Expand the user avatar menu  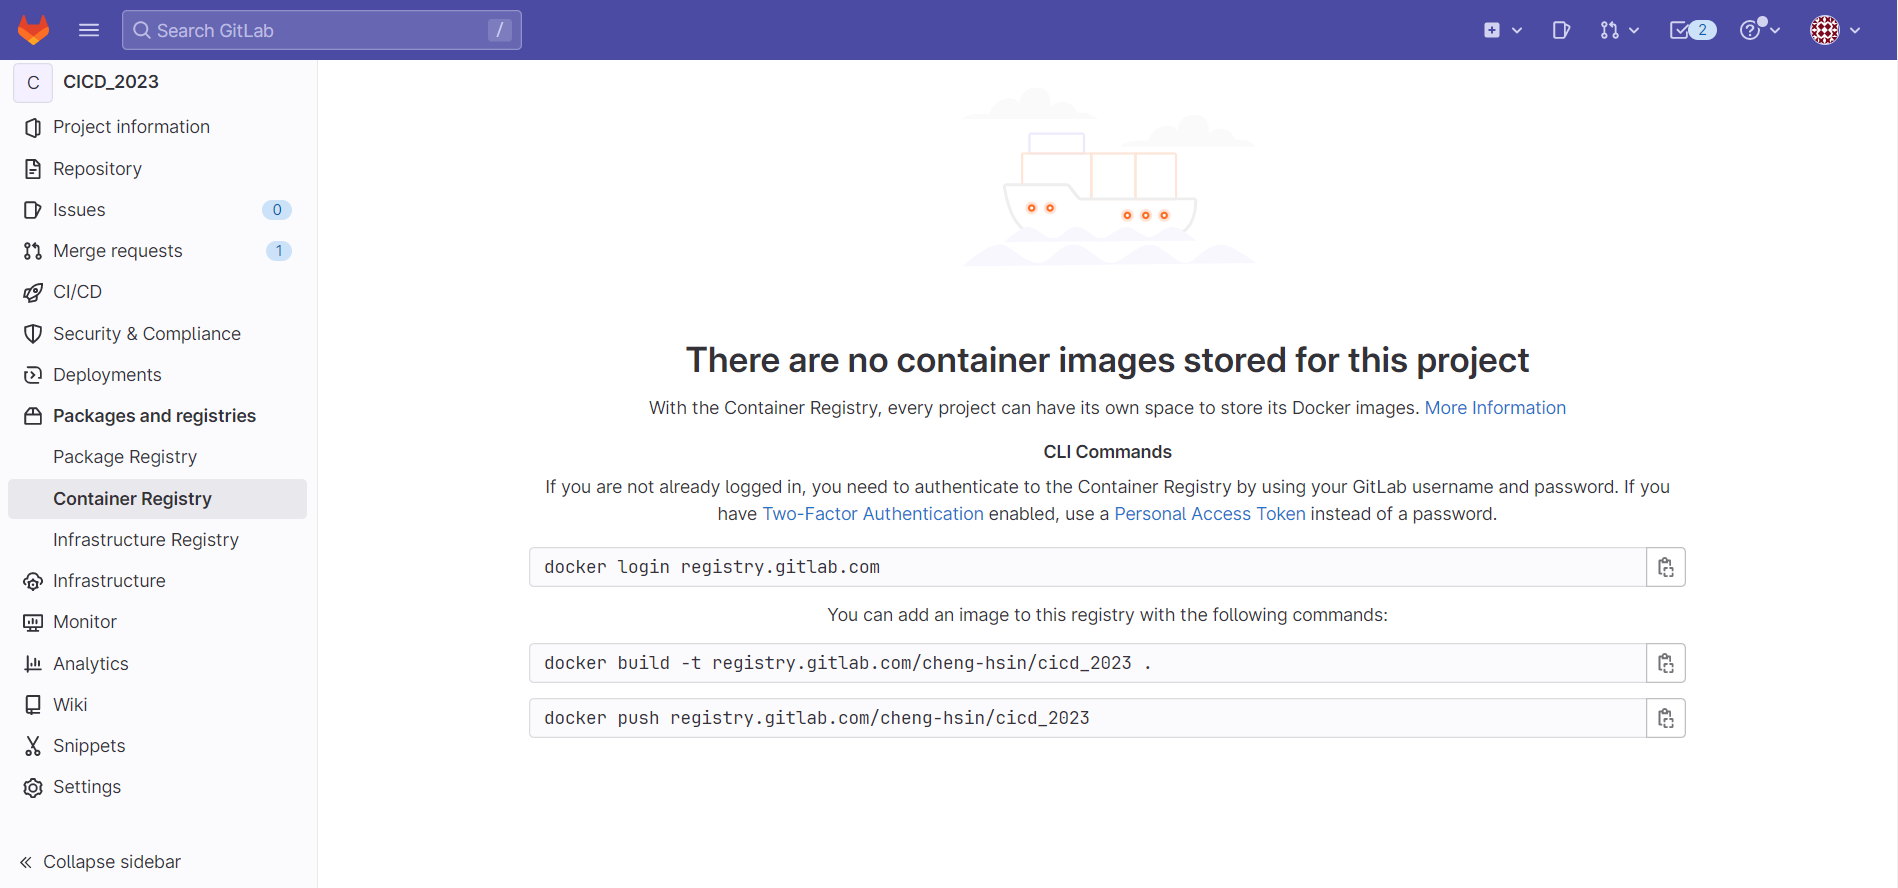(1835, 30)
